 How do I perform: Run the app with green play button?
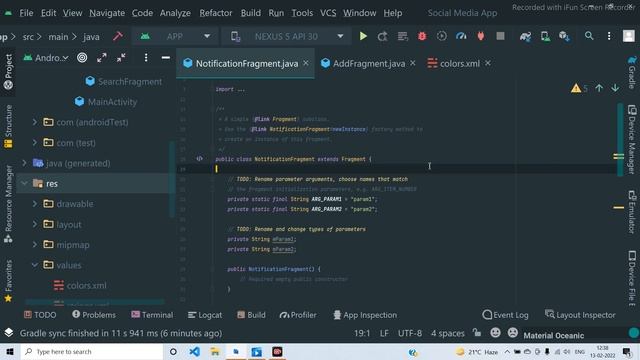click(x=363, y=36)
